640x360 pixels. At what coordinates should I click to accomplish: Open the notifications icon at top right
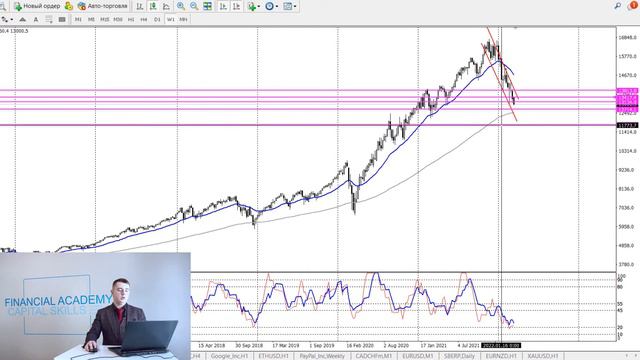tap(633, 6)
